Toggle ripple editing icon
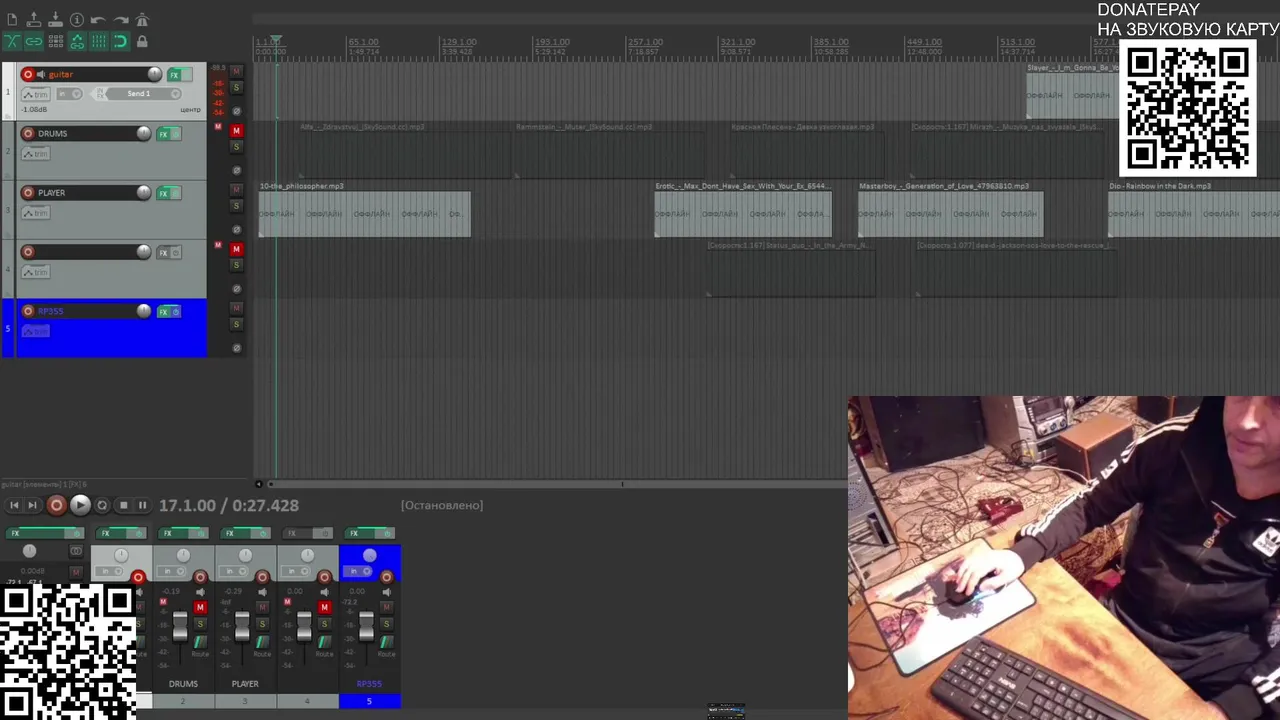 point(55,41)
